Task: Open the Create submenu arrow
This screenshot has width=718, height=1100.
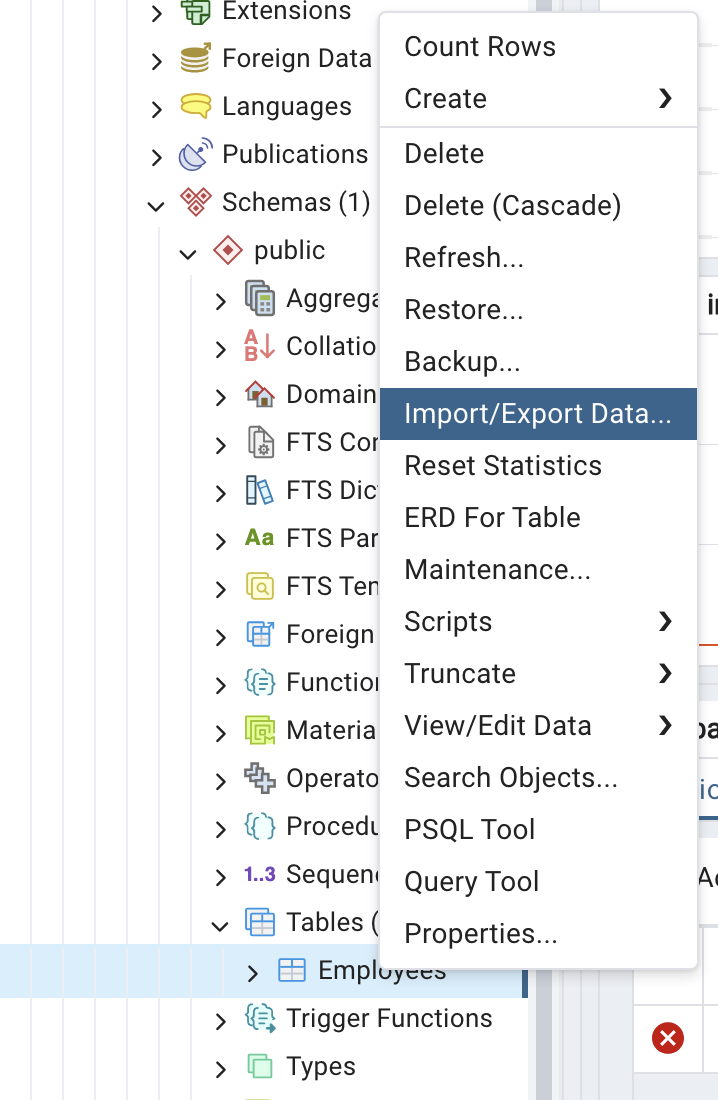Action: (x=667, y=98)
